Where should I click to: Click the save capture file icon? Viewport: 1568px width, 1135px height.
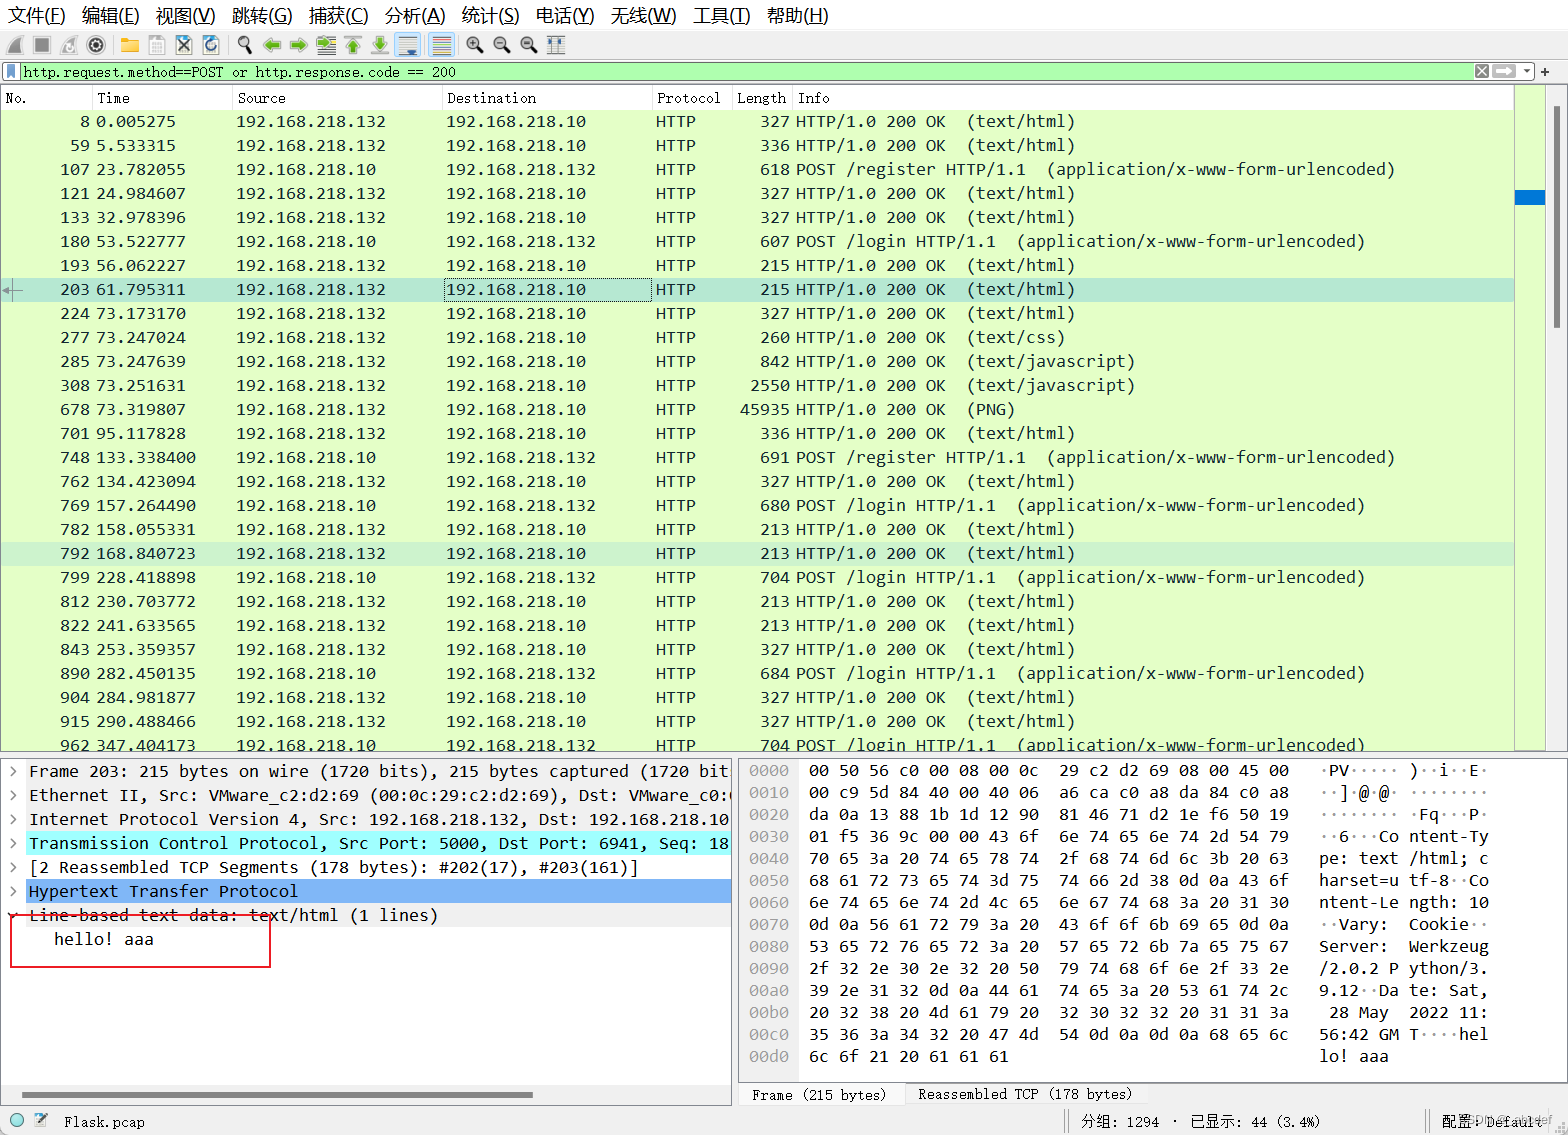157,45
